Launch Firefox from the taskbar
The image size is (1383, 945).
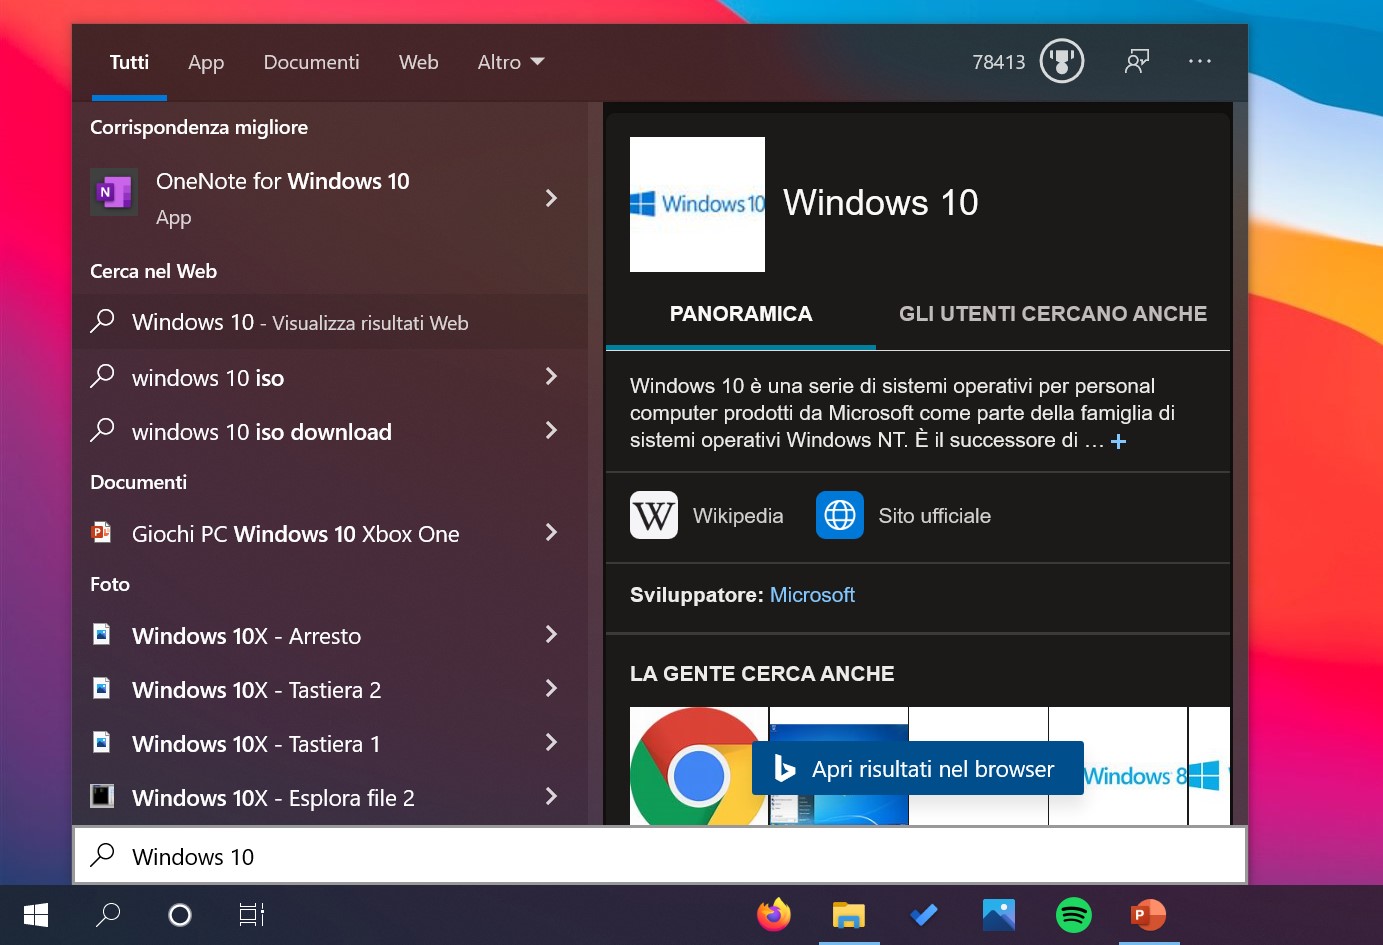774,915
